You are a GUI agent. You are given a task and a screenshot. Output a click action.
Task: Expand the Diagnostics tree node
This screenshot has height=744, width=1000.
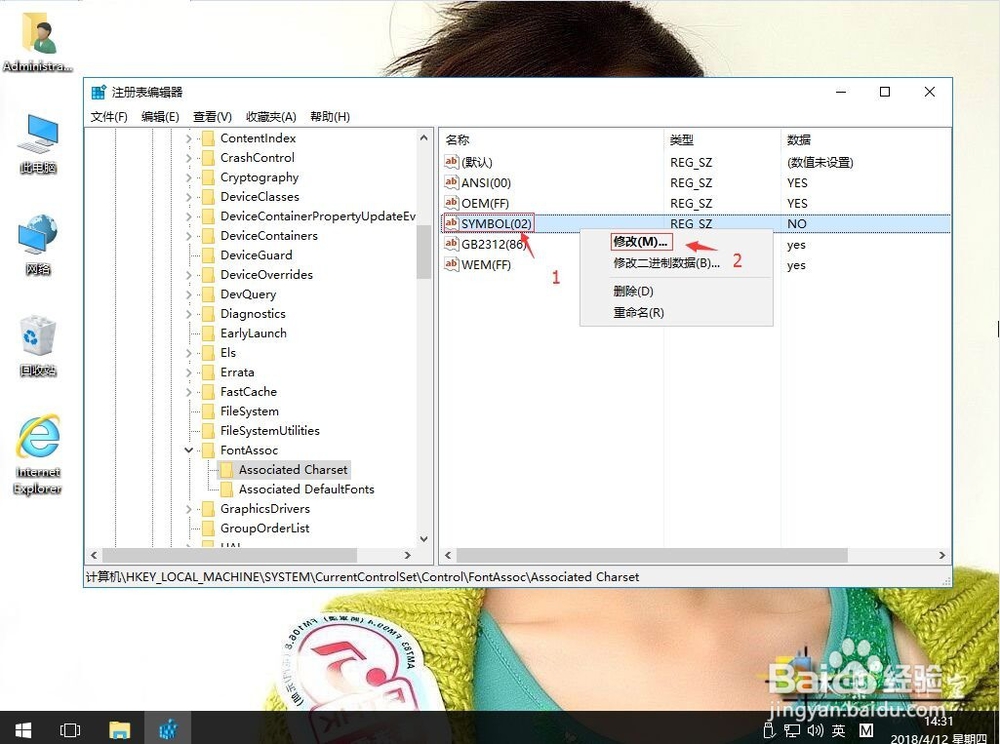[x=189, y=314]
